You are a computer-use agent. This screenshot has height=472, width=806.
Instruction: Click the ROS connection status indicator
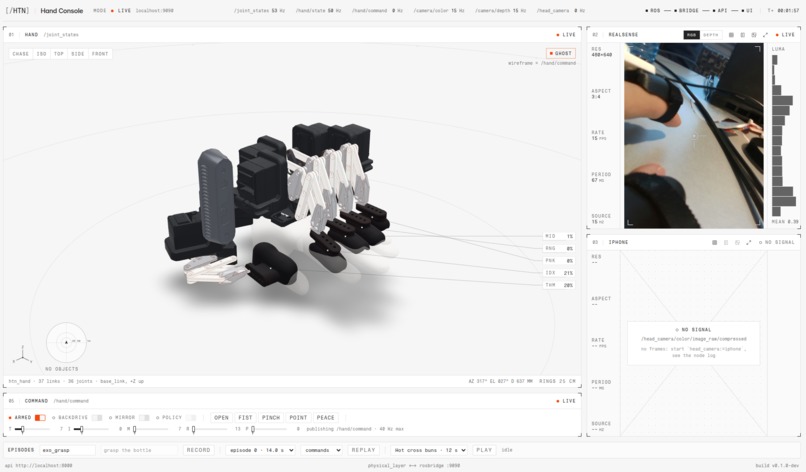point(653,11)
